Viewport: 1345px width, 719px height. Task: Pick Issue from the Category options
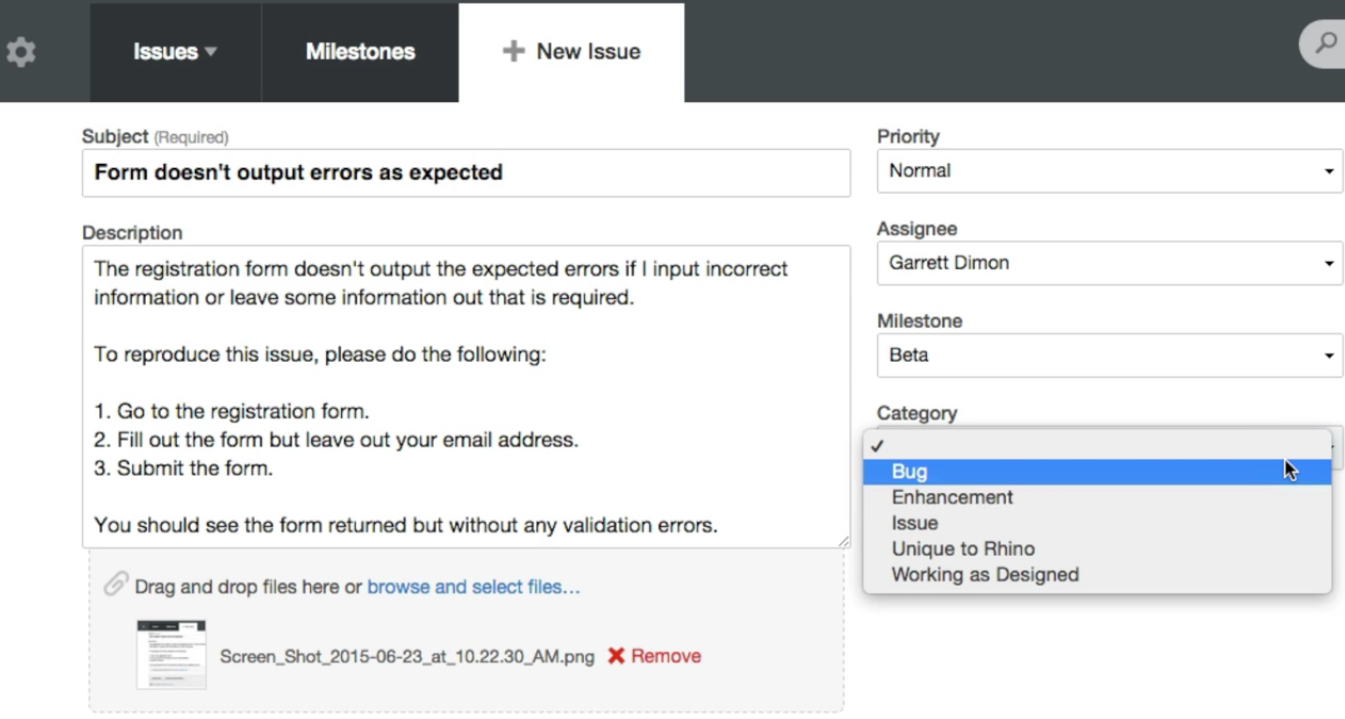click(x=915, y=523)
